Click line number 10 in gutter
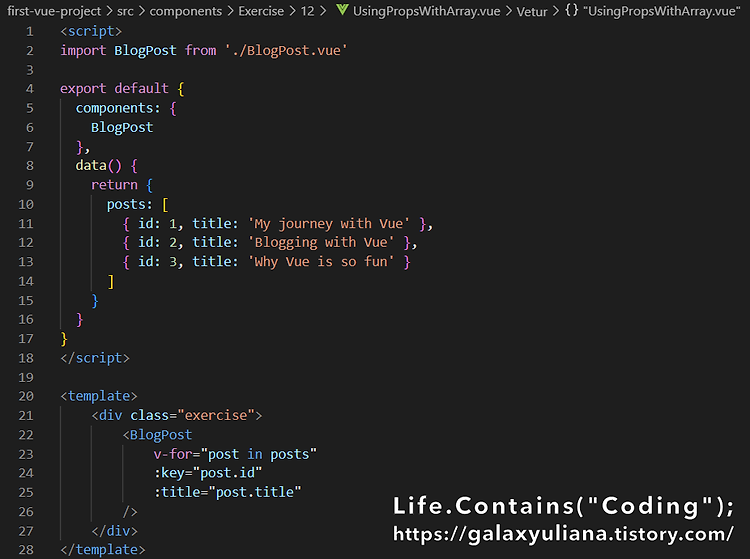Image resolution: width=750 pixels, height=559 pixels. click(x=26, y=205)
